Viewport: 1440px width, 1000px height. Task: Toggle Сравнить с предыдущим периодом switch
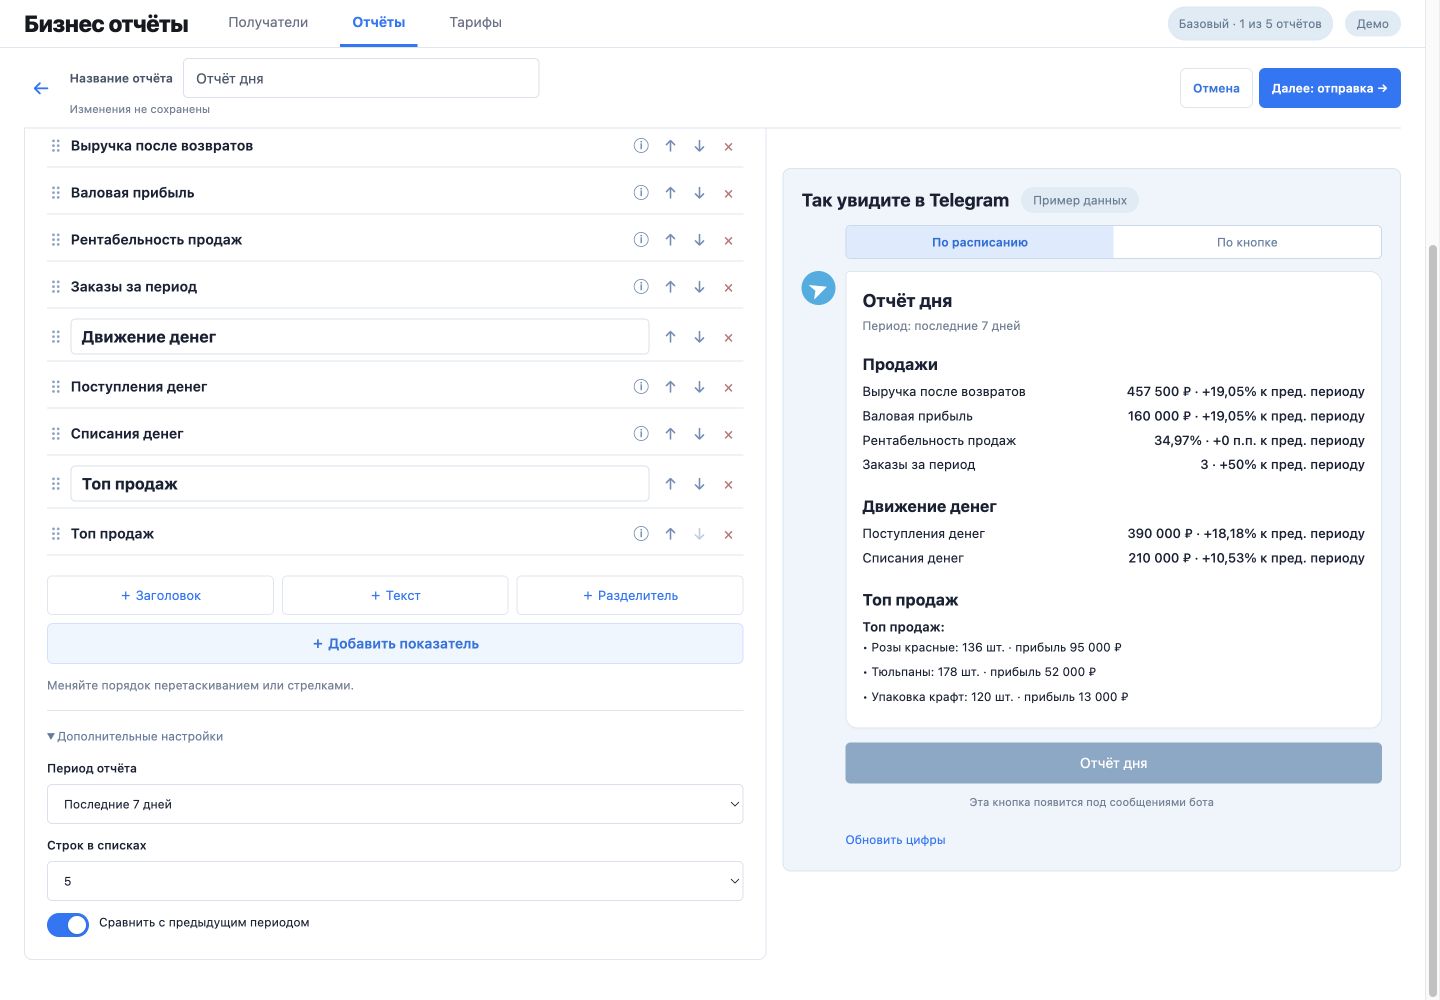point(68,924)
